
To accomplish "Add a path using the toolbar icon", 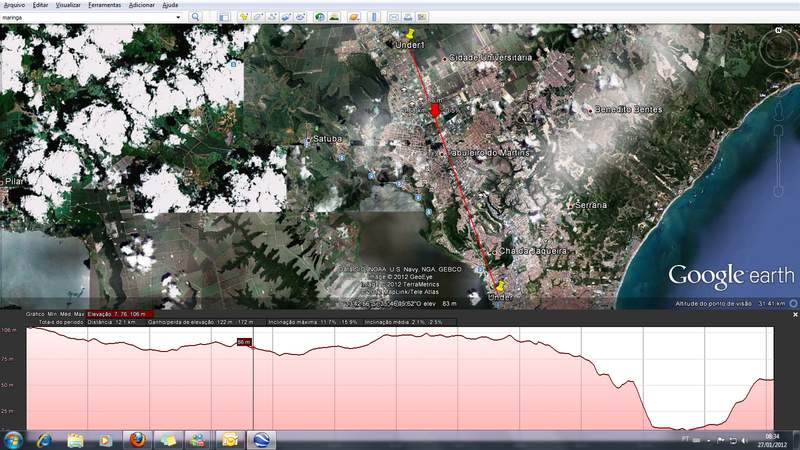I will tap(272, 17).
